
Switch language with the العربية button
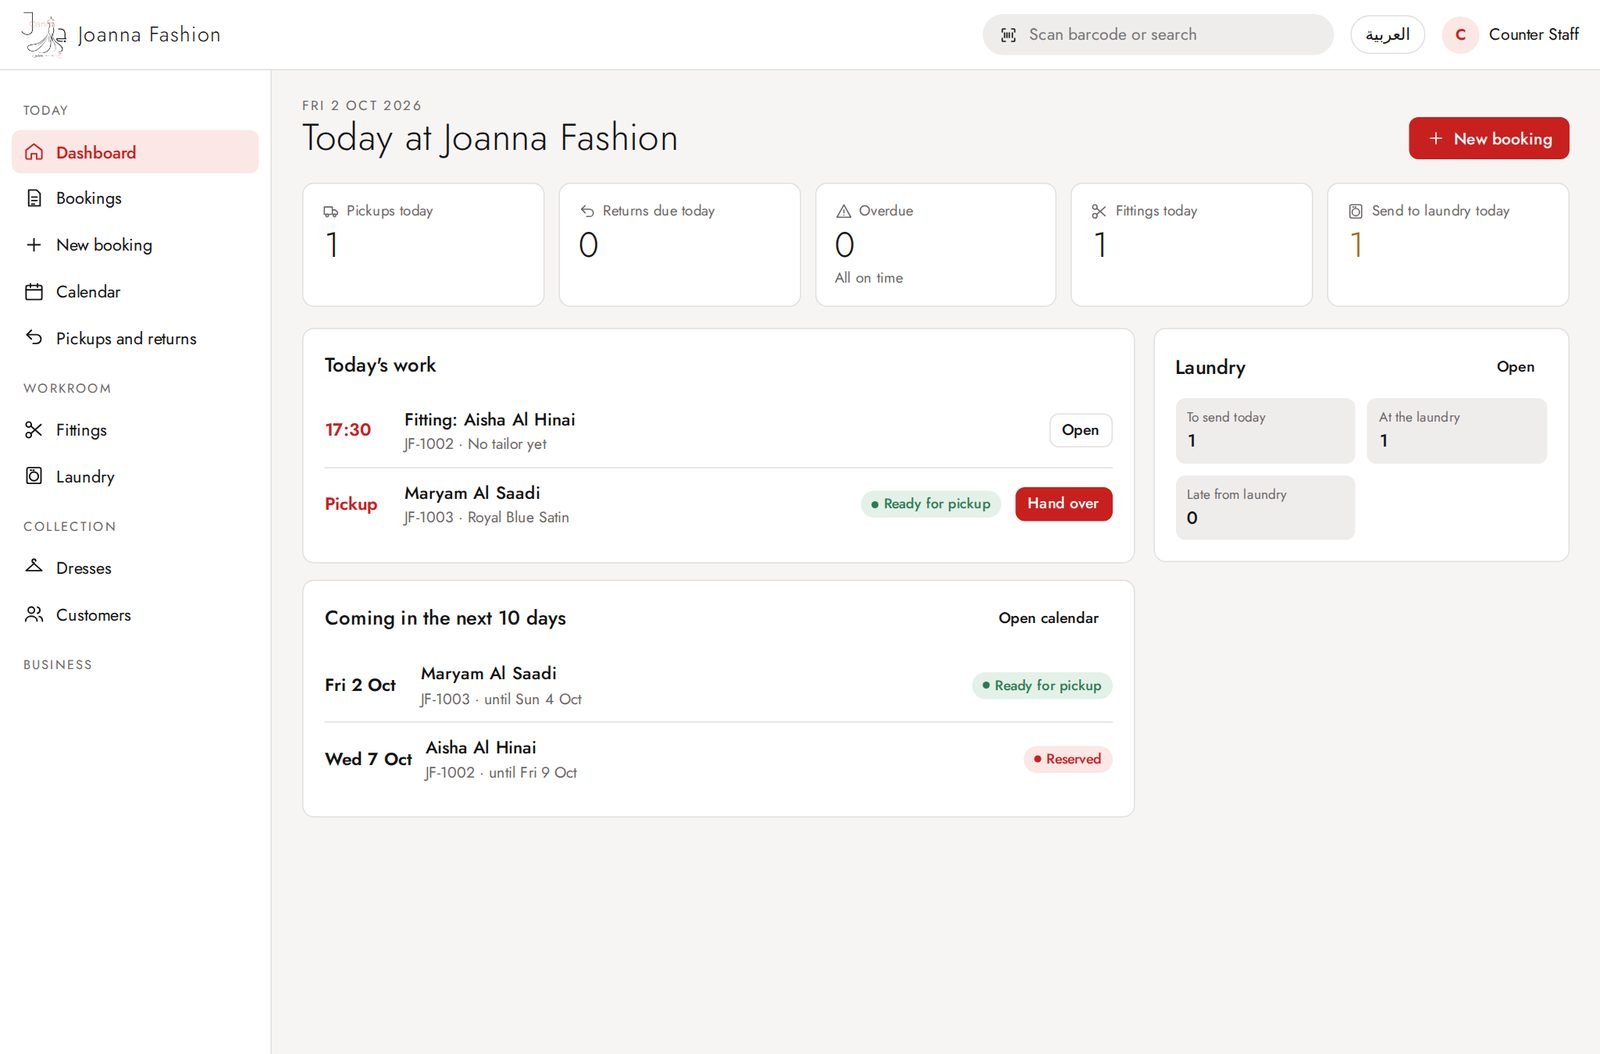pos(1387,35)
